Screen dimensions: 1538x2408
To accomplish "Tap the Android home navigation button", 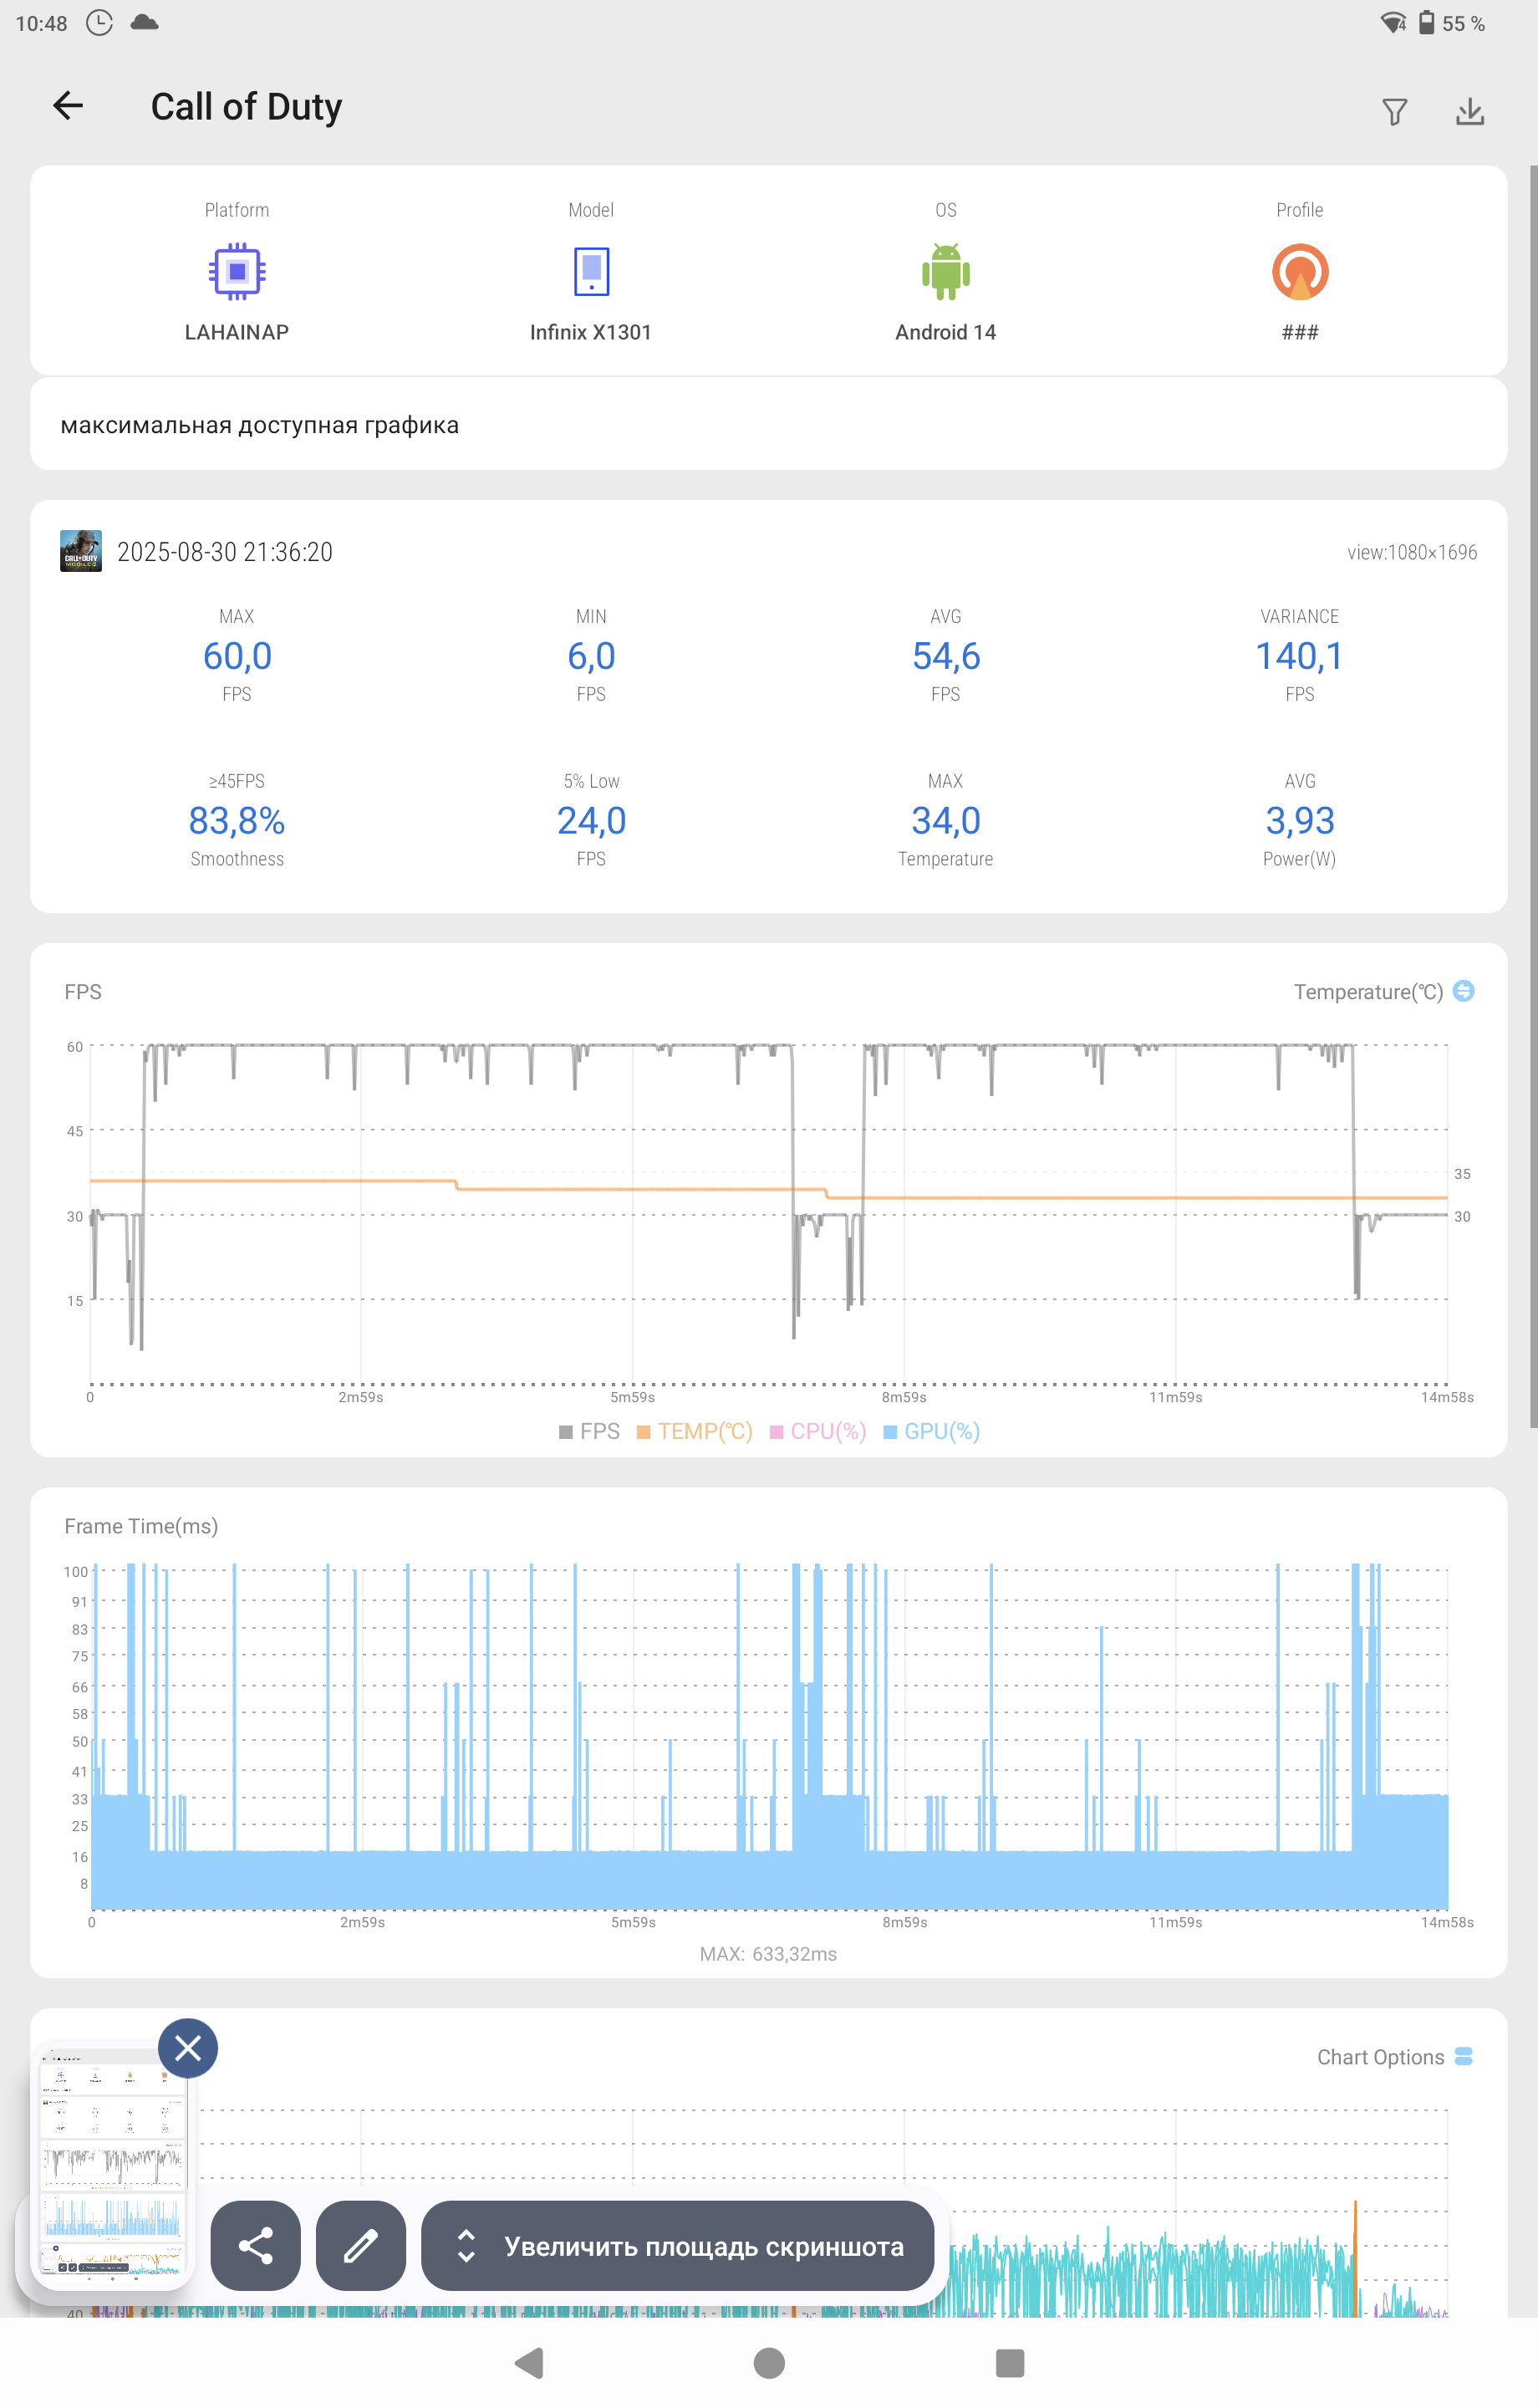I will tap(769, 2363).
